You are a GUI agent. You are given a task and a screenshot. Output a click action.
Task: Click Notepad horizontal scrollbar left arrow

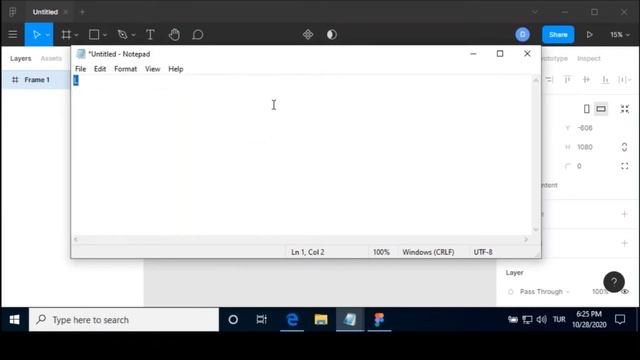click(x=76, y=240)
